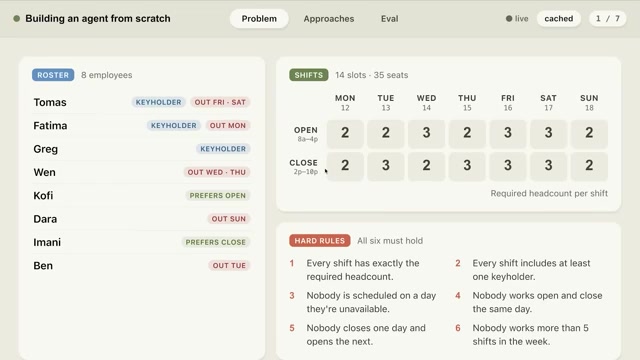Select the Thursday CLOSE shift cell
Viewport: 640px width, 360px height.
(467, 167)
